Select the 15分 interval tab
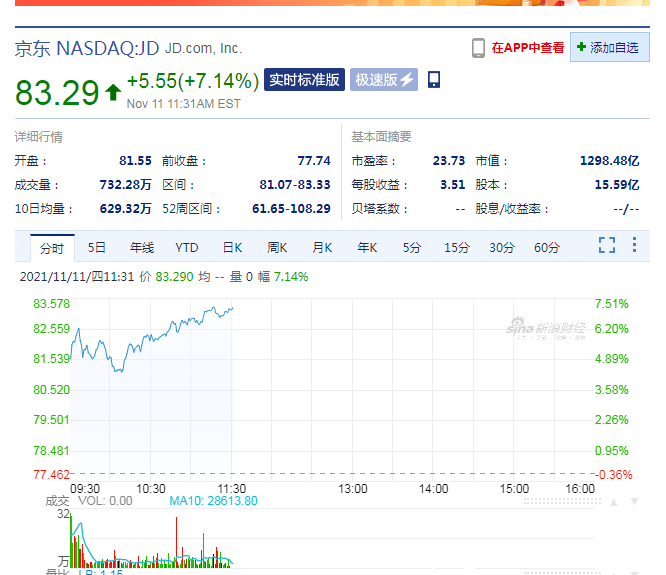Screen dimensions: 666x575 [457, 248]
